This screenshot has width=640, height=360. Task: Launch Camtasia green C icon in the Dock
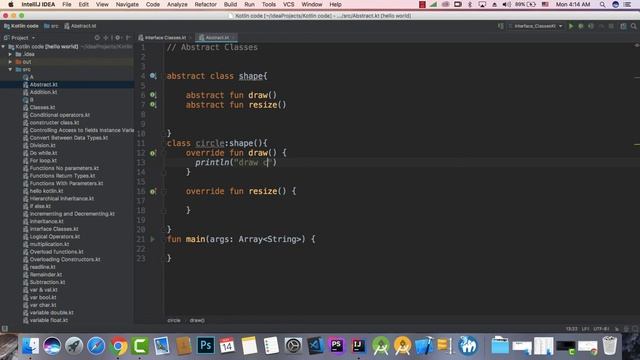140,346
